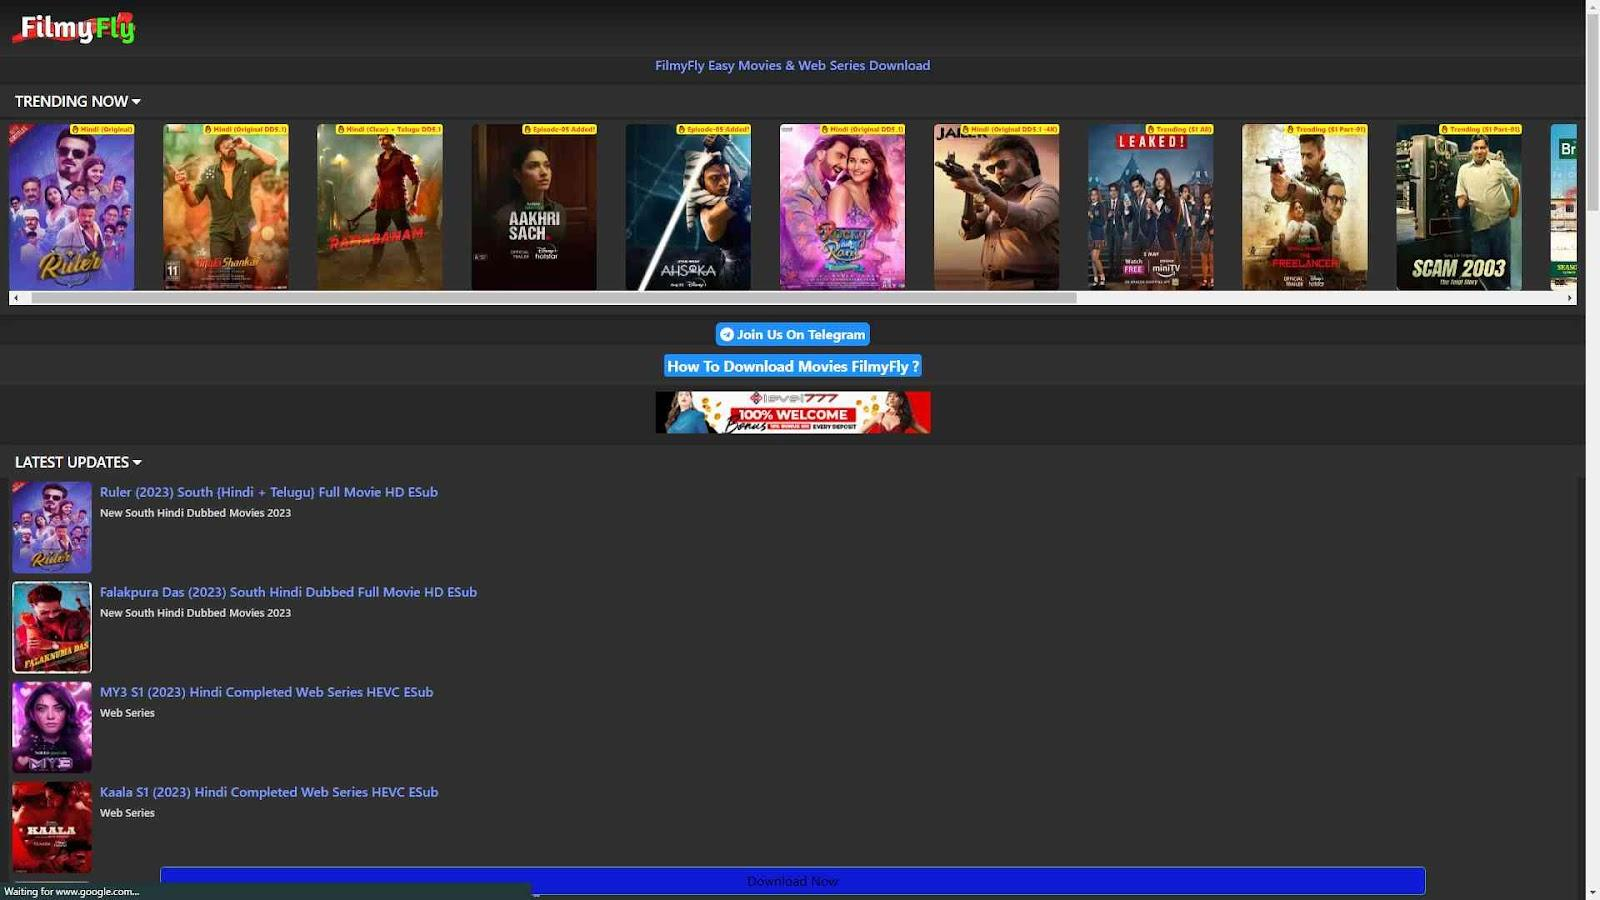The height and width of the screenshot is (900, 1600).
Task: Click 'Hindi (Original DD5.1)' badge on Rocky Aur Rani poster
Action: click(x=862, y=129)
